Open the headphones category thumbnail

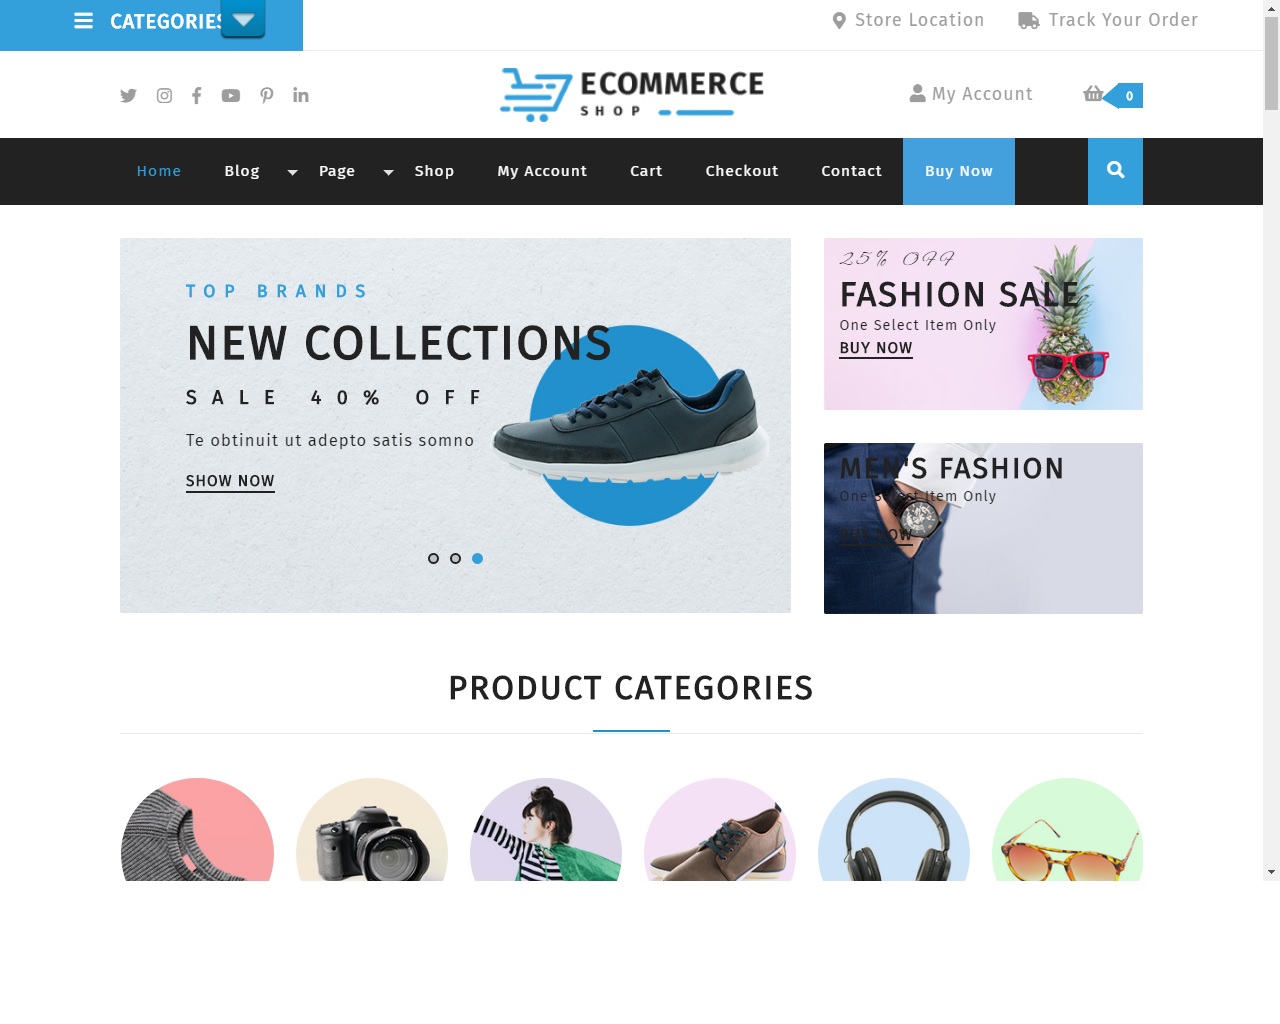(894, 830)
